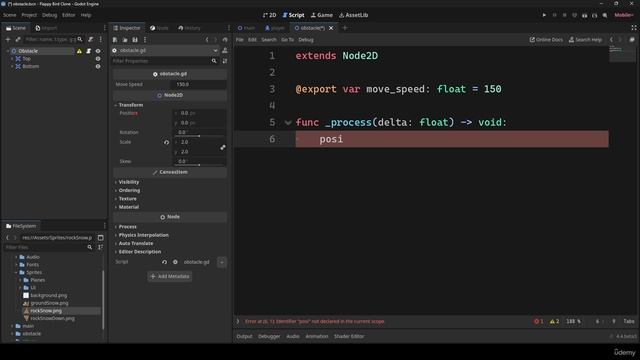The height and width of the screenshot is (360, 640).
Task: Open Online Docs link
Action: coord(546,40)
